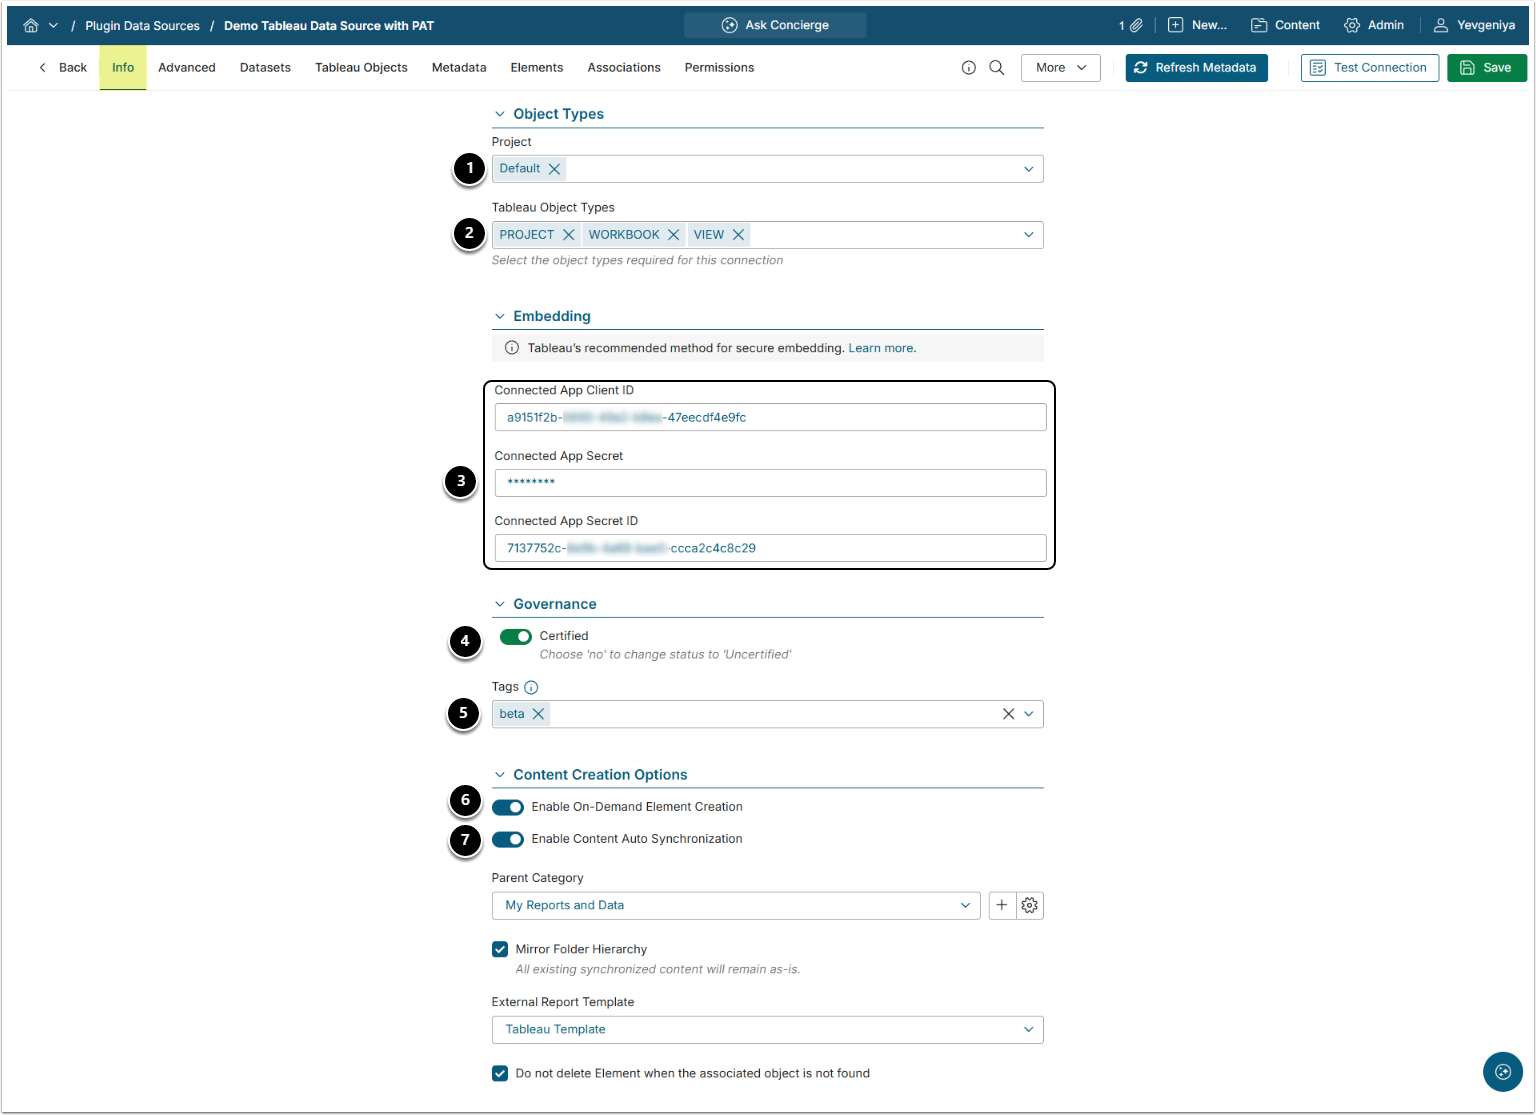Image resolution: width=1536 pixels, height=1115 pixels.
Task: Click the toolbar info circle icon
Action: (x=968, y=68)
